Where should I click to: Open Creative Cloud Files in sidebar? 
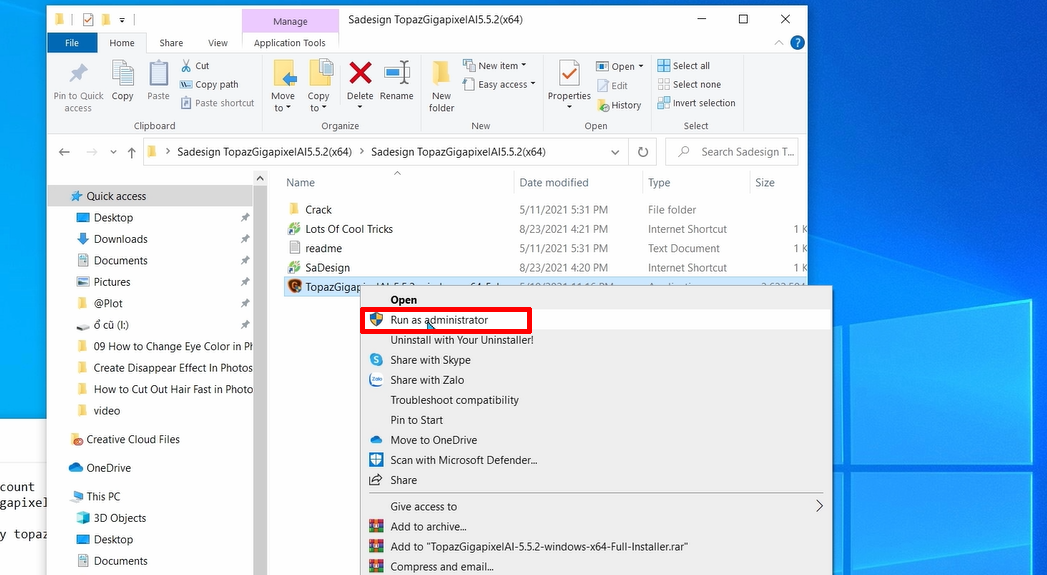(133, 439)
